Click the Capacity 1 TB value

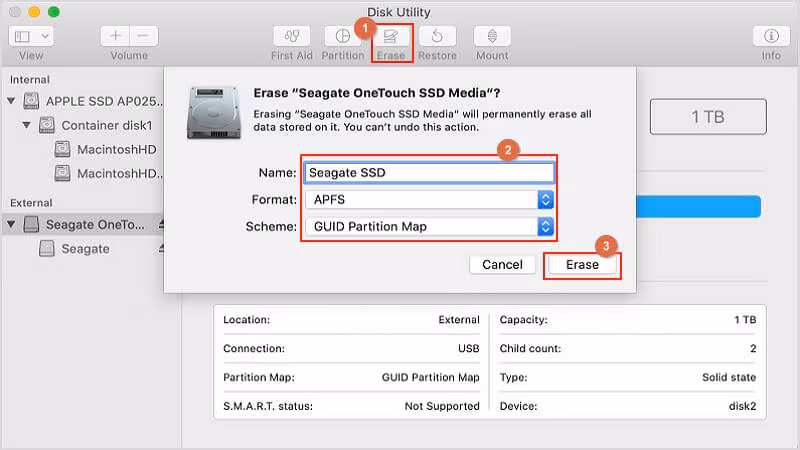[x=745, y=320]
